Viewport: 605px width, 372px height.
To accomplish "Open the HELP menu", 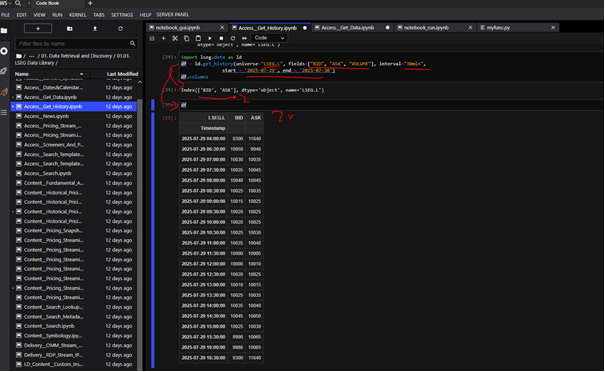I will point(145,15).
